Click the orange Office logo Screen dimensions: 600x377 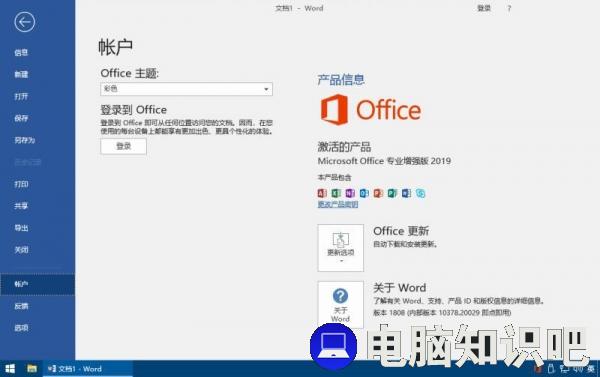point(370,109)
